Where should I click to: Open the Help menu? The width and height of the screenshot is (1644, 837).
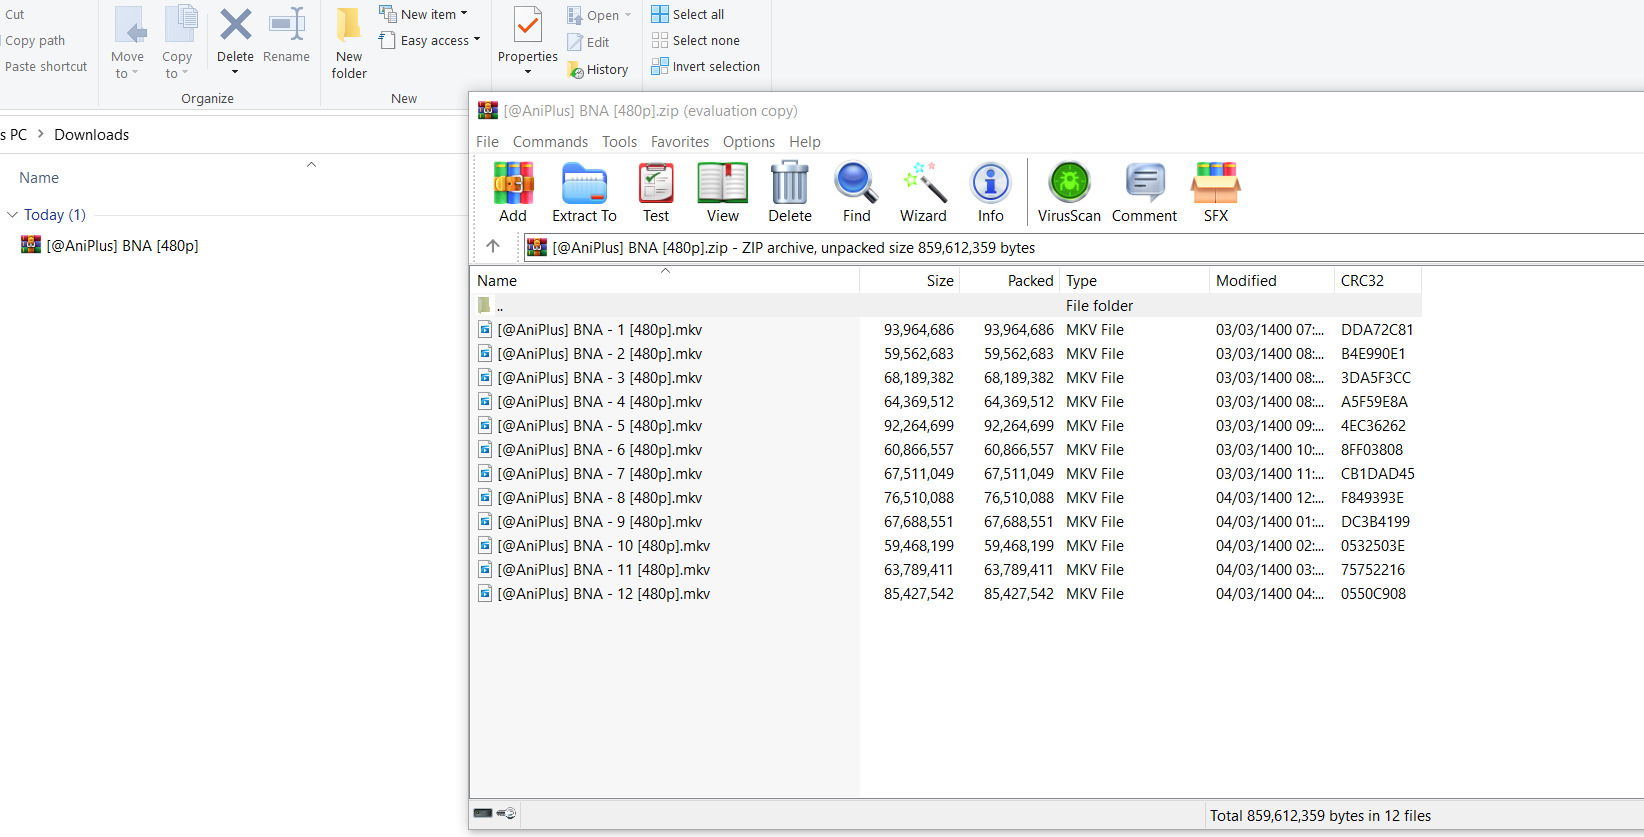pyautogui.click(x=805, y=141)
